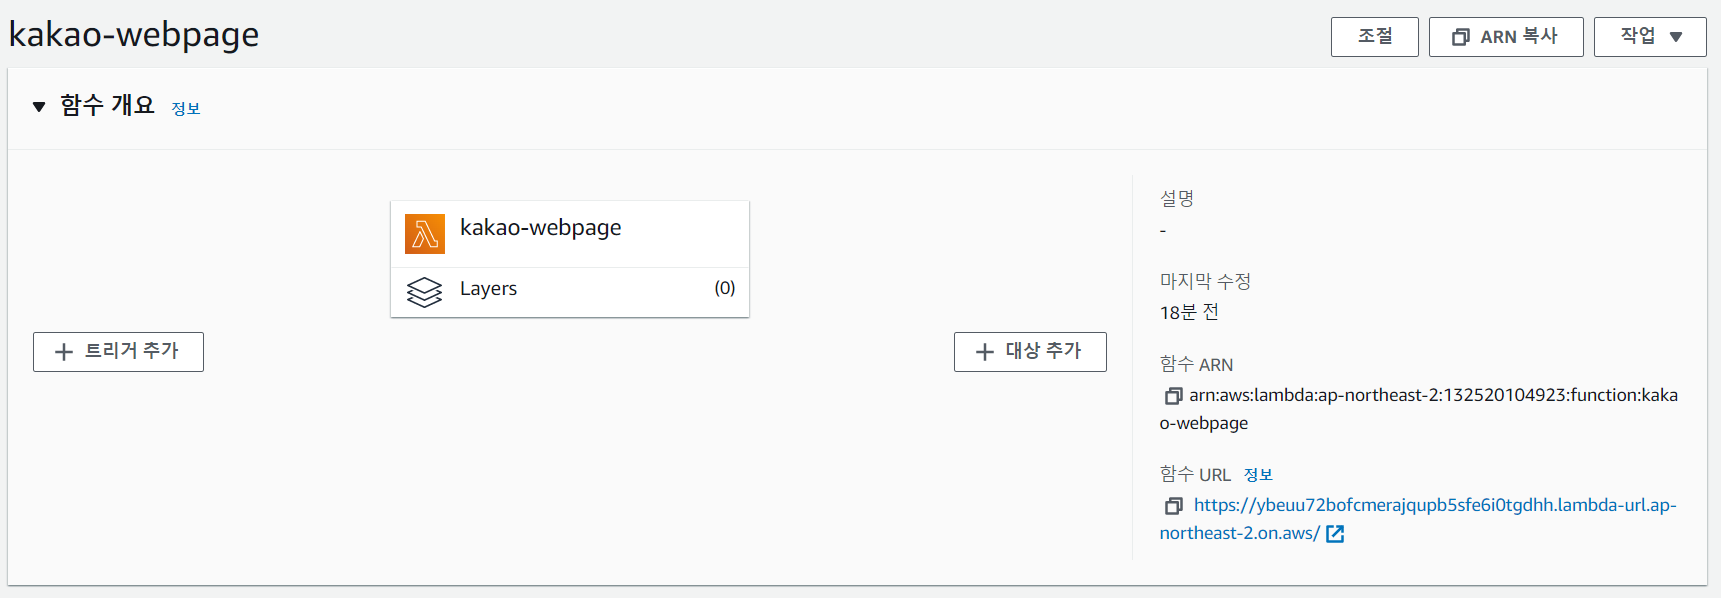Click the plus icon on 트리거 추가

(x=64, y=352)
